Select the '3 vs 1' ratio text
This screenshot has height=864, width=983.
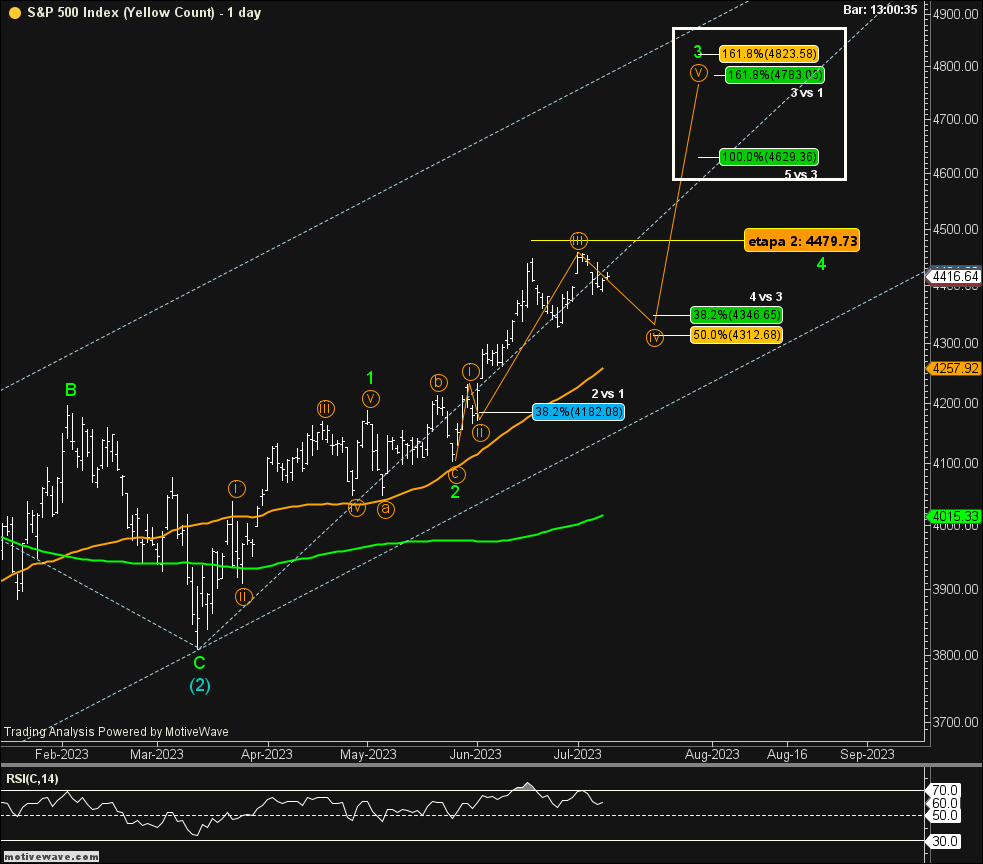(806, 93)
